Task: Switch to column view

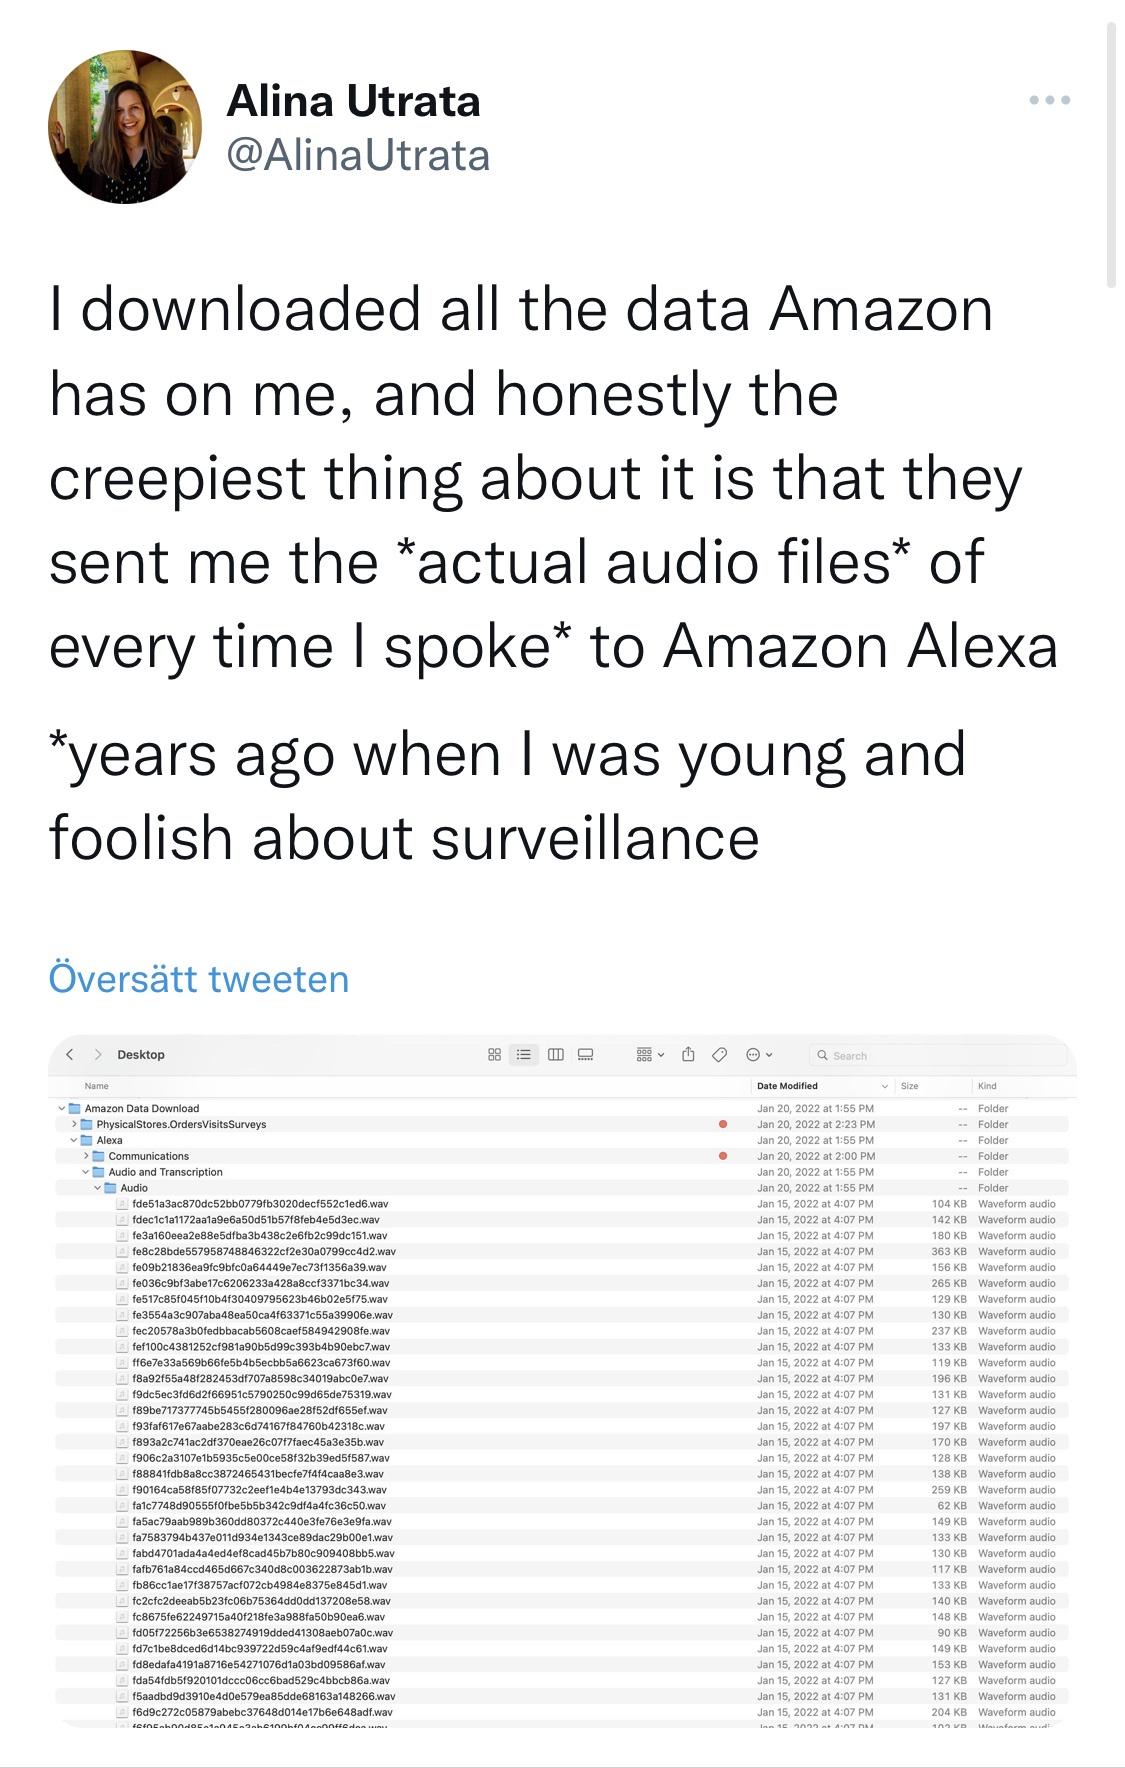Action: click(x=555, y=1054)
